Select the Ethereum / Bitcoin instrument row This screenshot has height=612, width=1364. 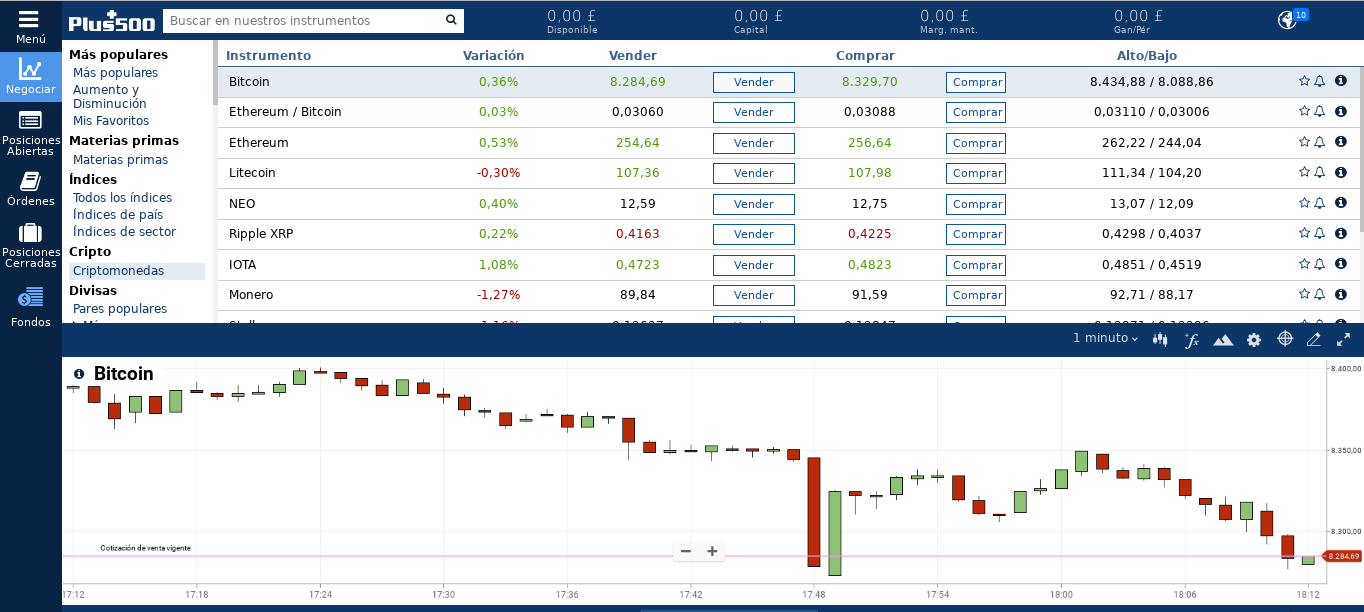(787, 112)
